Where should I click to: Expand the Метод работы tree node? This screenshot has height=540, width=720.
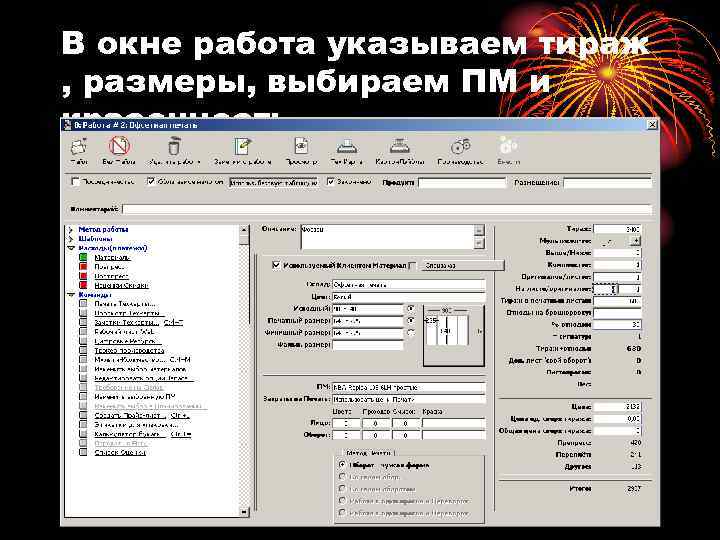(x=71, y=229)
